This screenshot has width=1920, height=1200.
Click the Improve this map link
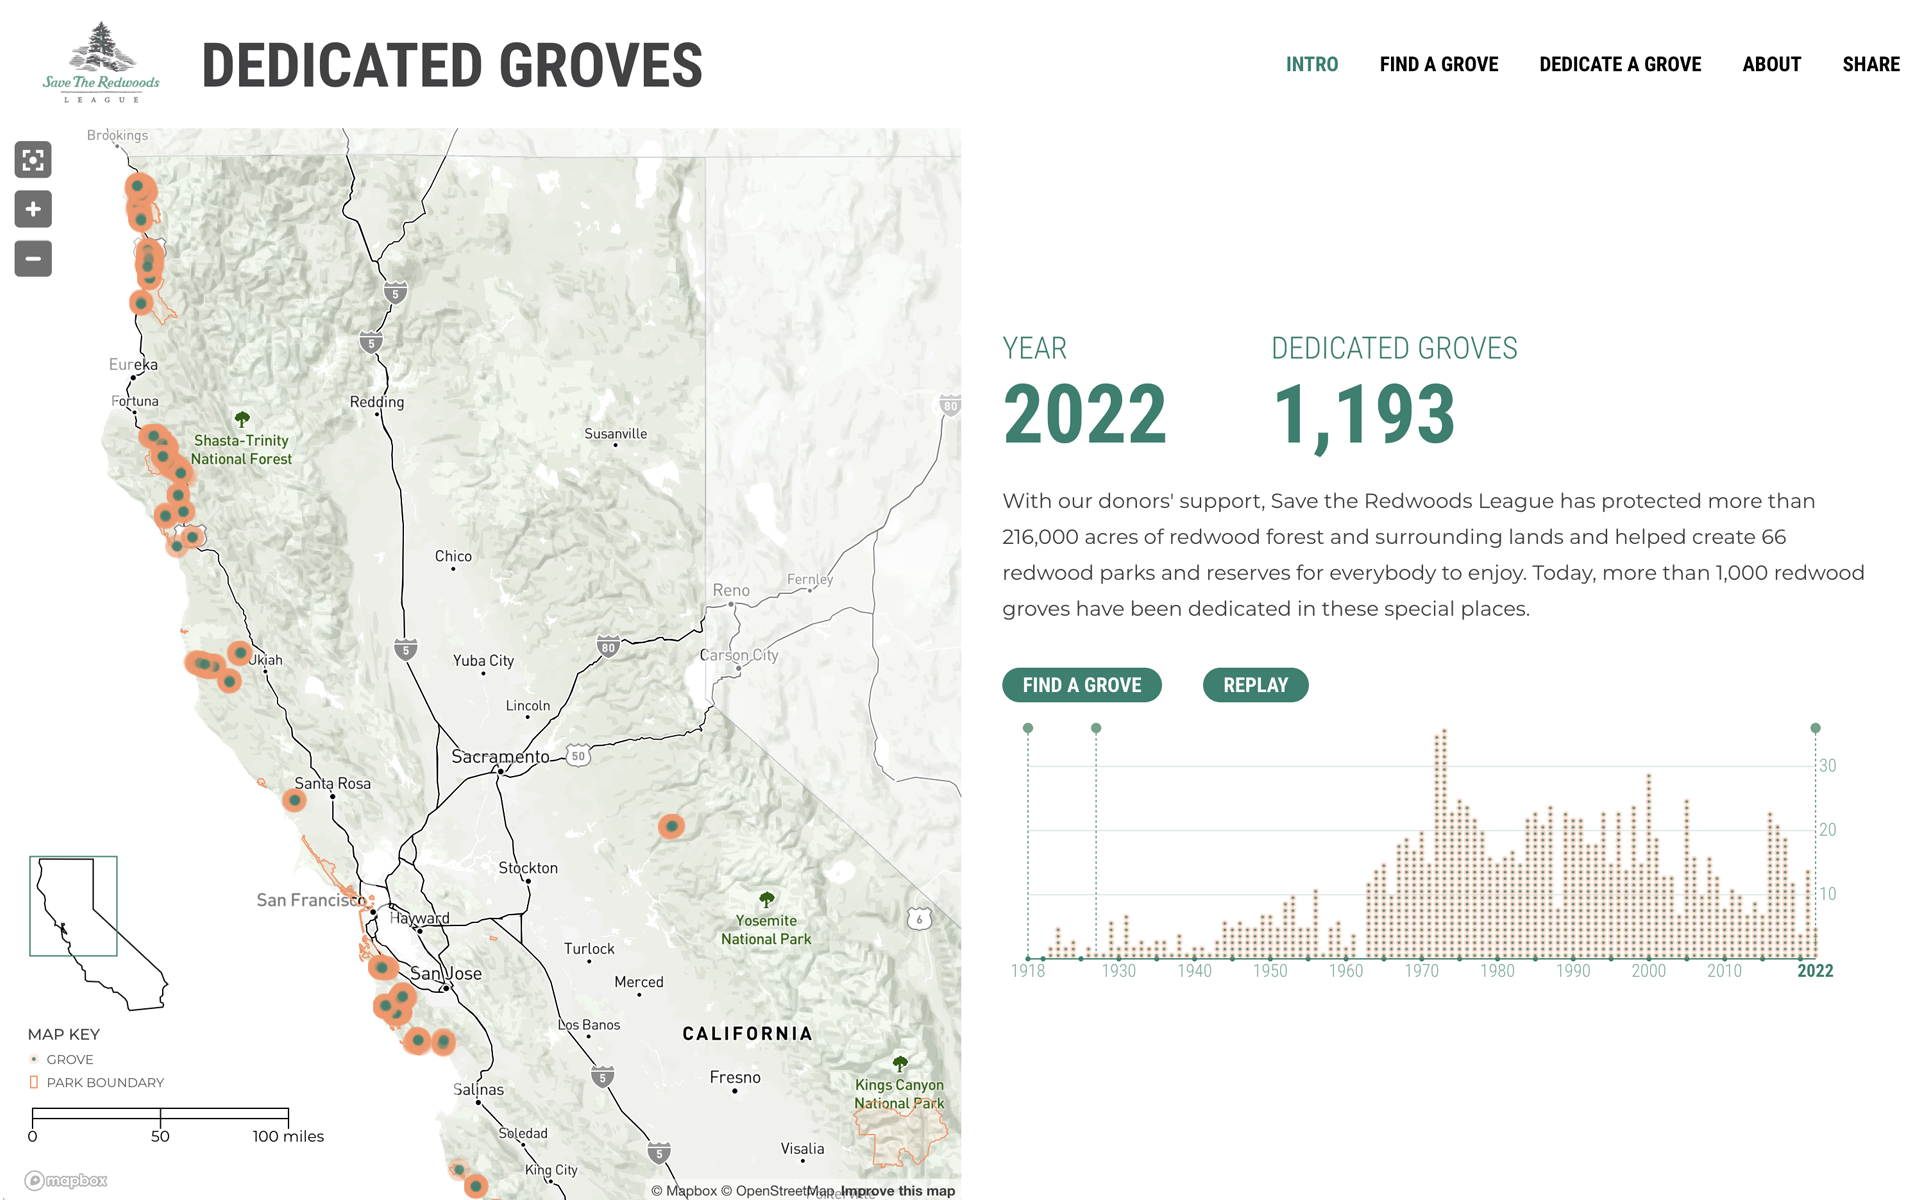(x=898, y=1190)
